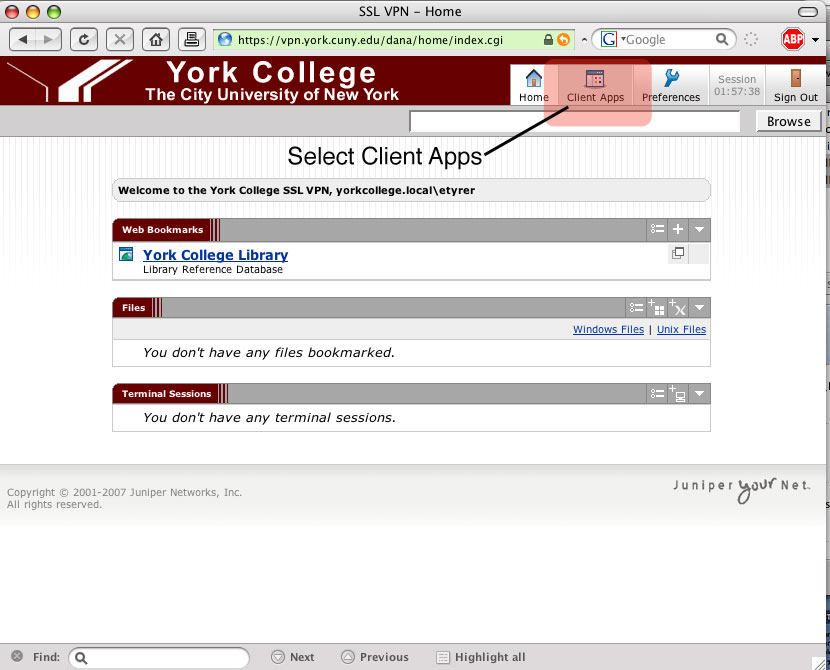Click 'You don't have any terminal sessions.' text
This screenshot has height=670, width=830.
click(x=269, y=418)
